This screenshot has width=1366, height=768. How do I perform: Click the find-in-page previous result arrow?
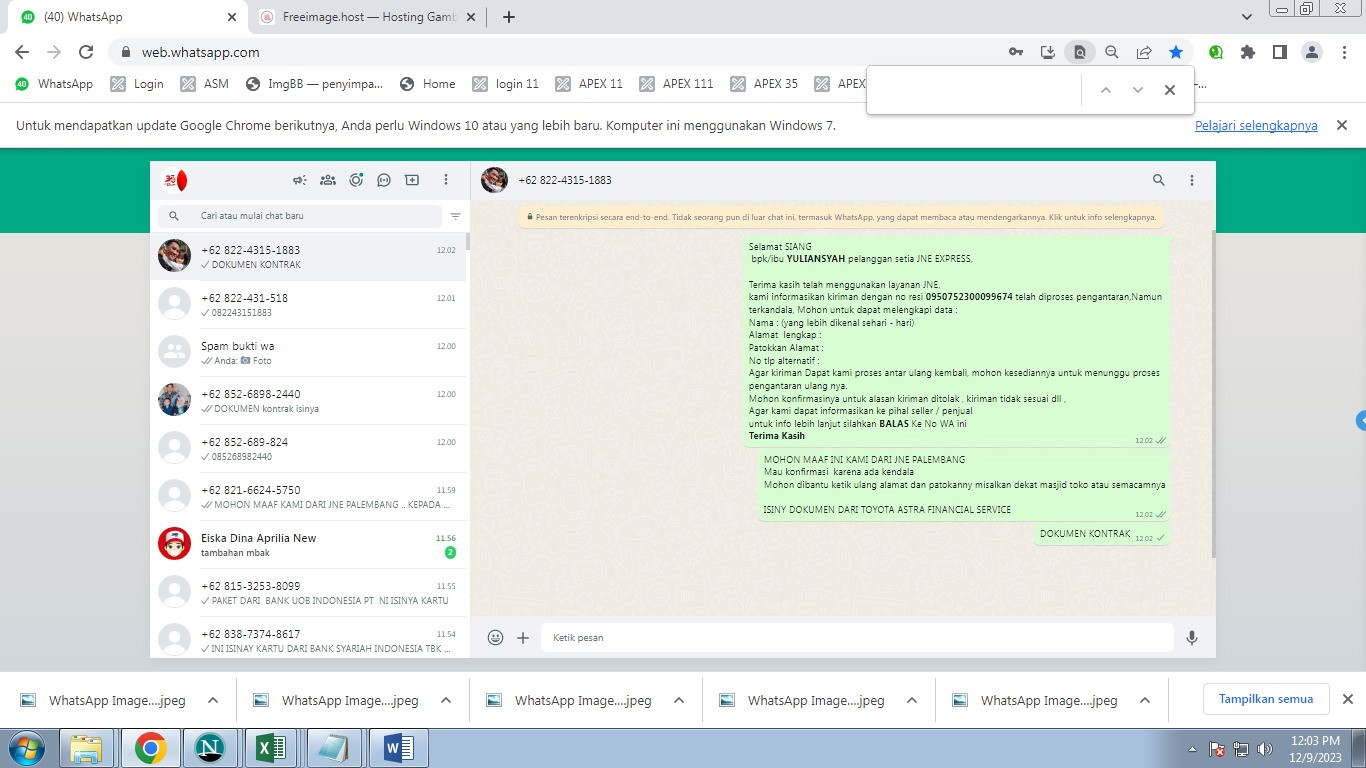(1105, 90)
